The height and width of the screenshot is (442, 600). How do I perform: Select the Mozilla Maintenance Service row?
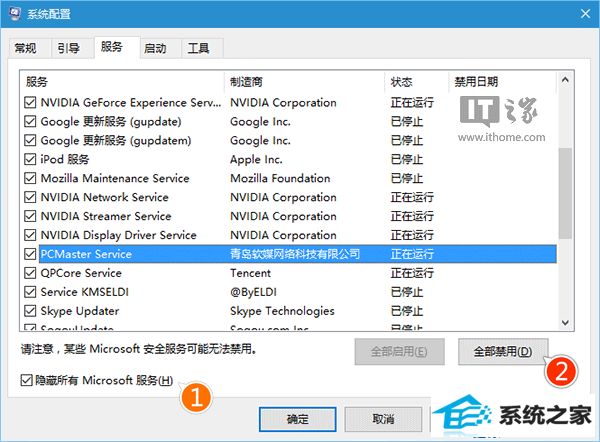click(x=289, y=178)
